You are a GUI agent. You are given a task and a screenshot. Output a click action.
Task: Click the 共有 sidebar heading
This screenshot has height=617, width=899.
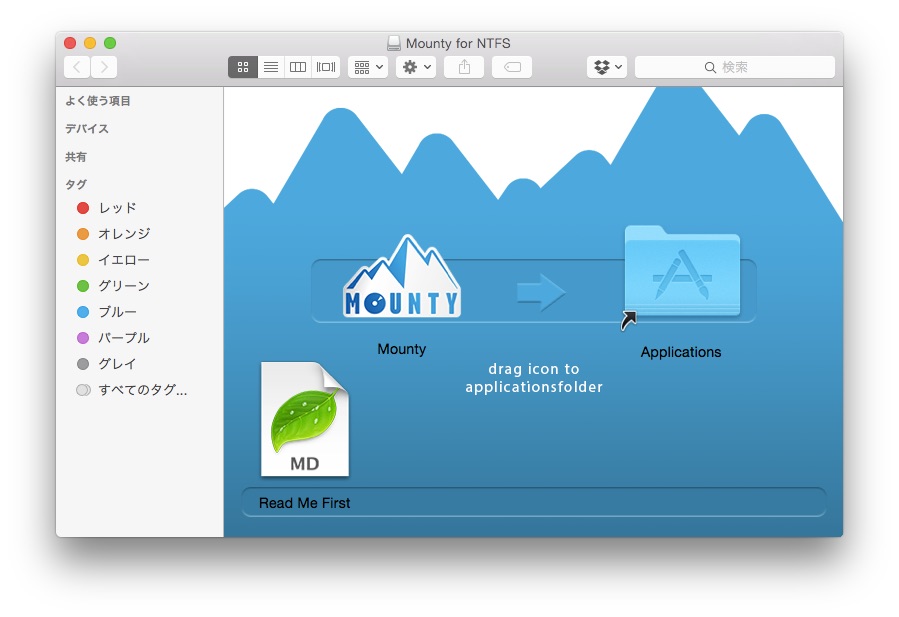tap(76, 157)
